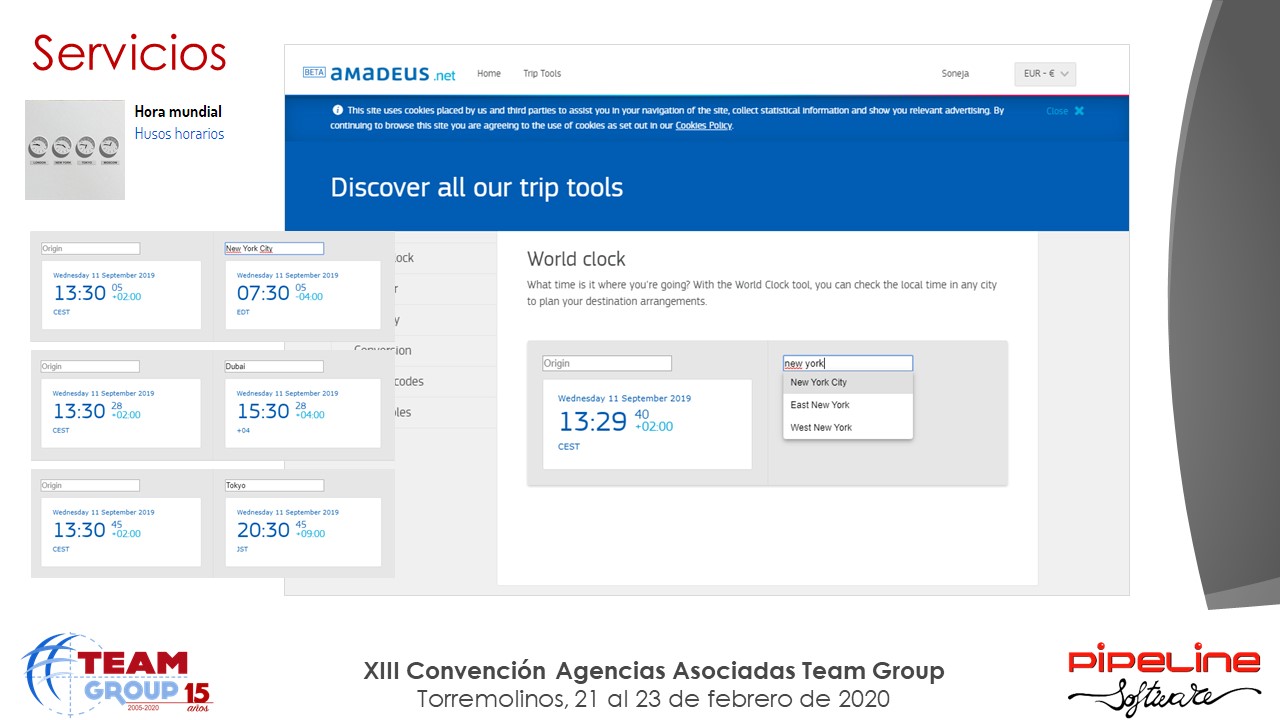This screenshot has width=1280, height=720.
Task: Click the 15:30 Dubai time
Action: (x=263, y=411)
